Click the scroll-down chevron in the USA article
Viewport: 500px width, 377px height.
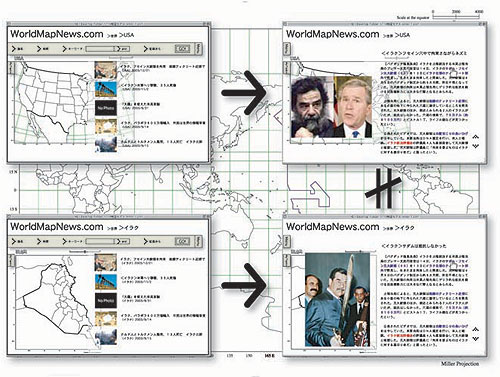tap(476, 146)
